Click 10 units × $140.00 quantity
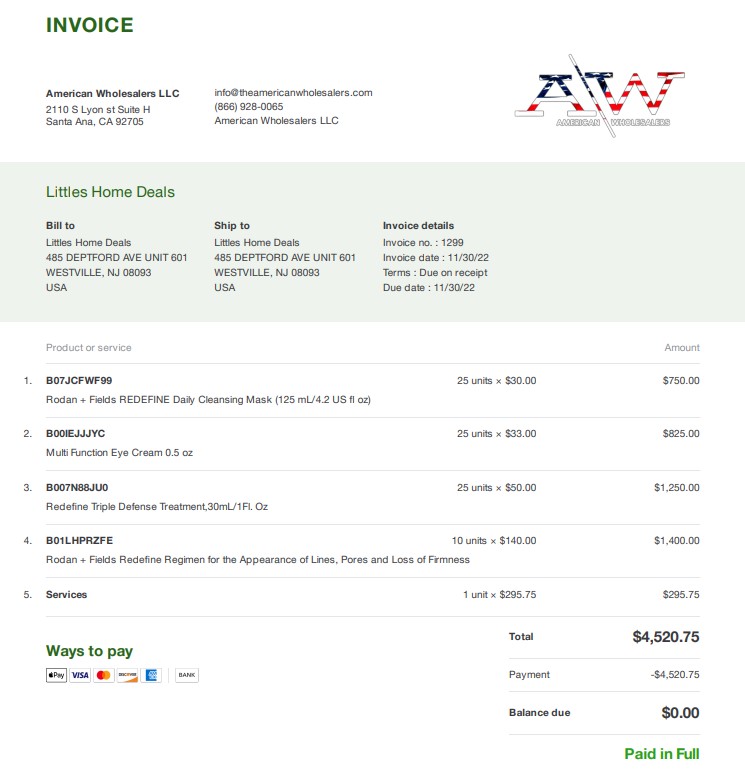 click(494, 540)
